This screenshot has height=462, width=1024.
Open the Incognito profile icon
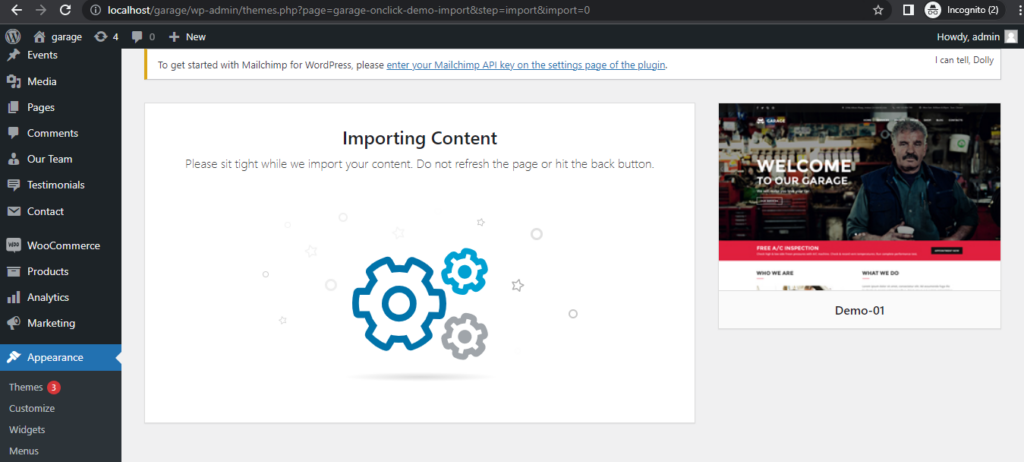pos(932,10)
